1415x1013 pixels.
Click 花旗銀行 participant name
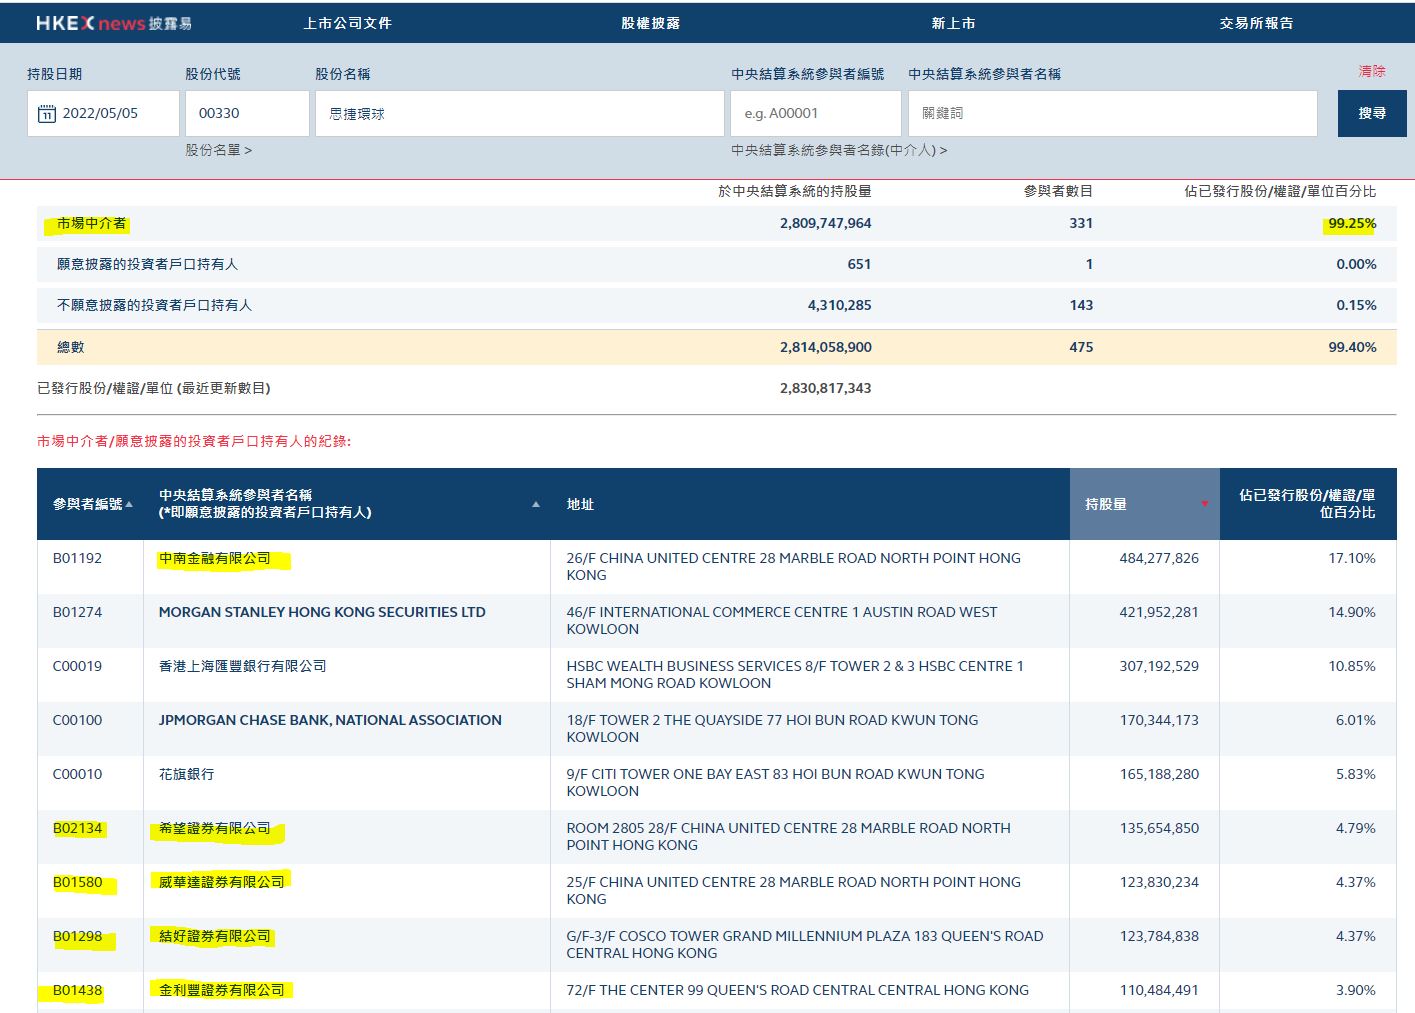187,775
